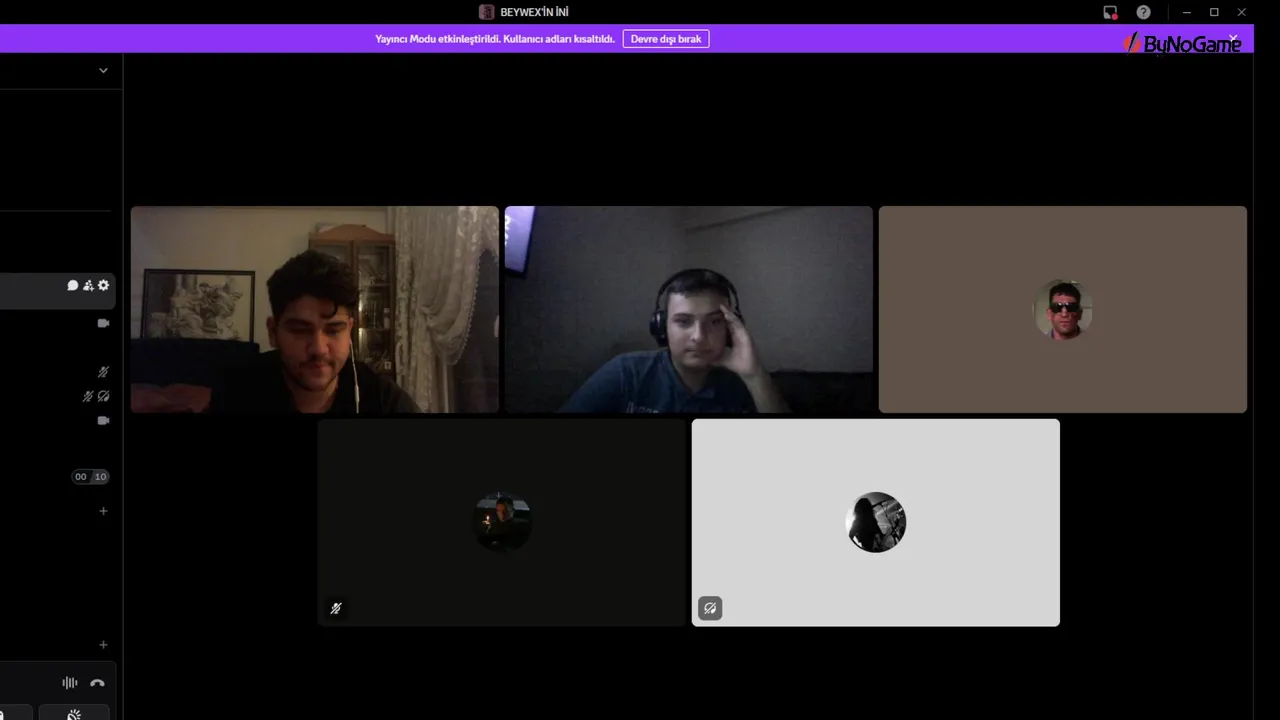The image size is (1280, 720).
Task: Expand the server header dropdown chevron
Action: point(103,71)
